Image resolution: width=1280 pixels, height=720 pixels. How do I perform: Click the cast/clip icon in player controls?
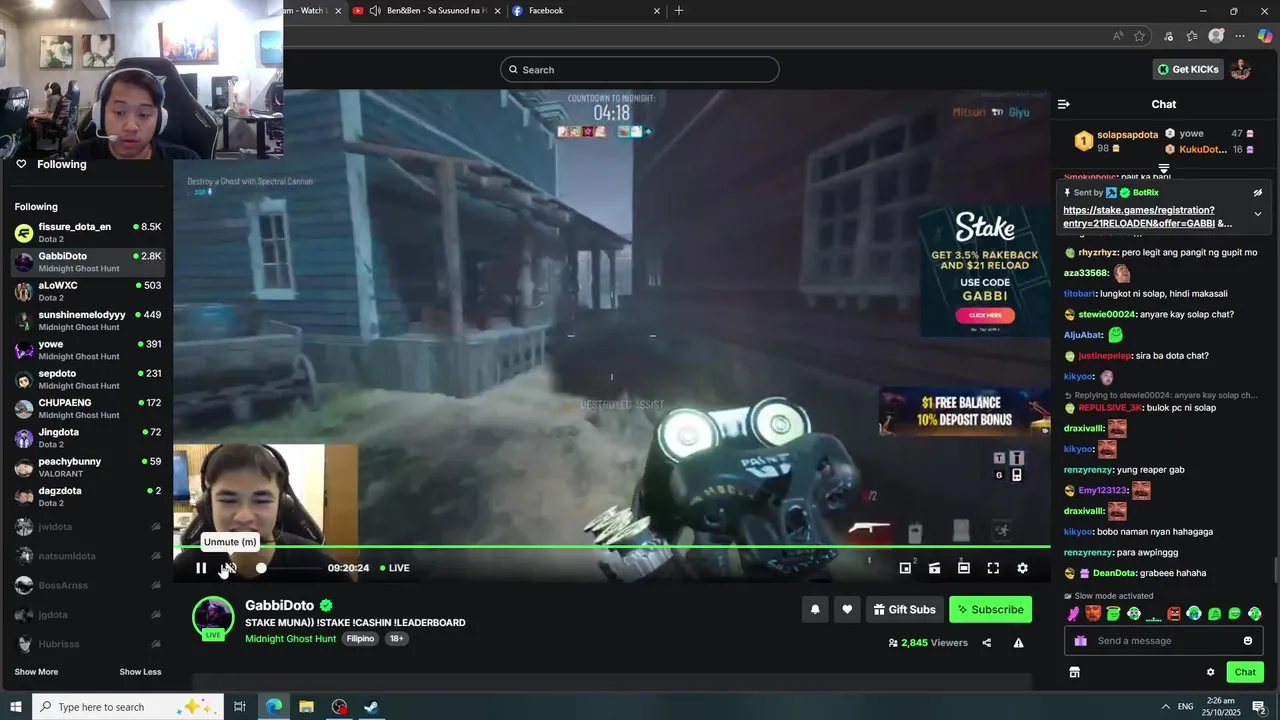(934, 568)
